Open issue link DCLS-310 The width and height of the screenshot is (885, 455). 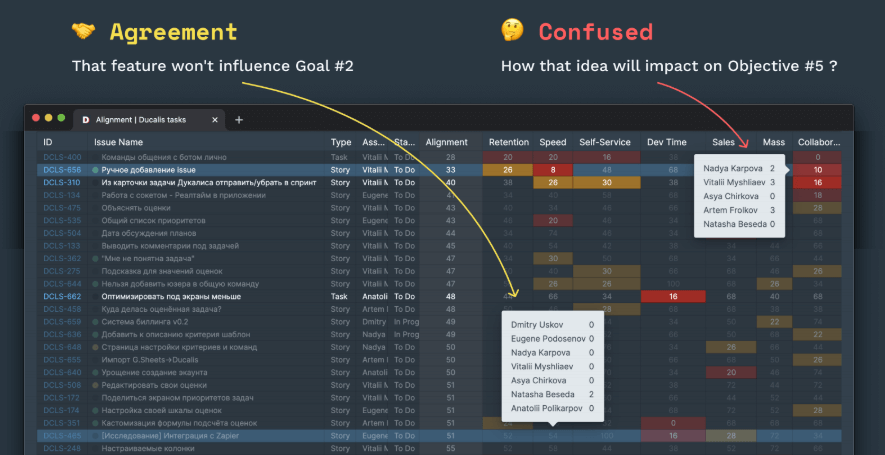coord(61,183)
